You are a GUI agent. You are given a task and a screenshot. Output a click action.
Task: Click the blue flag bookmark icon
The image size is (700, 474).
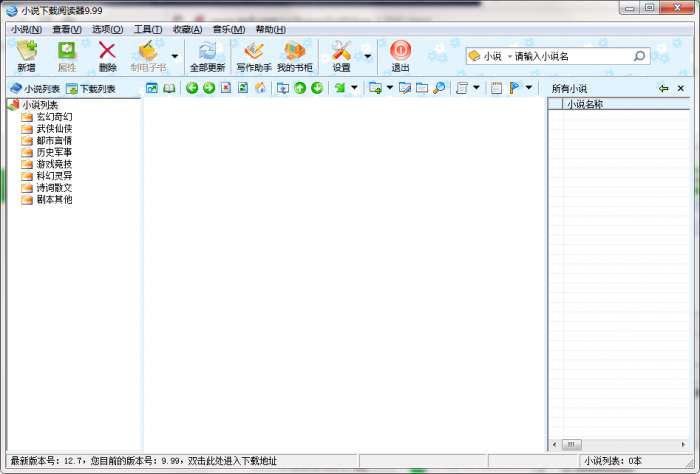pos(514,88)
